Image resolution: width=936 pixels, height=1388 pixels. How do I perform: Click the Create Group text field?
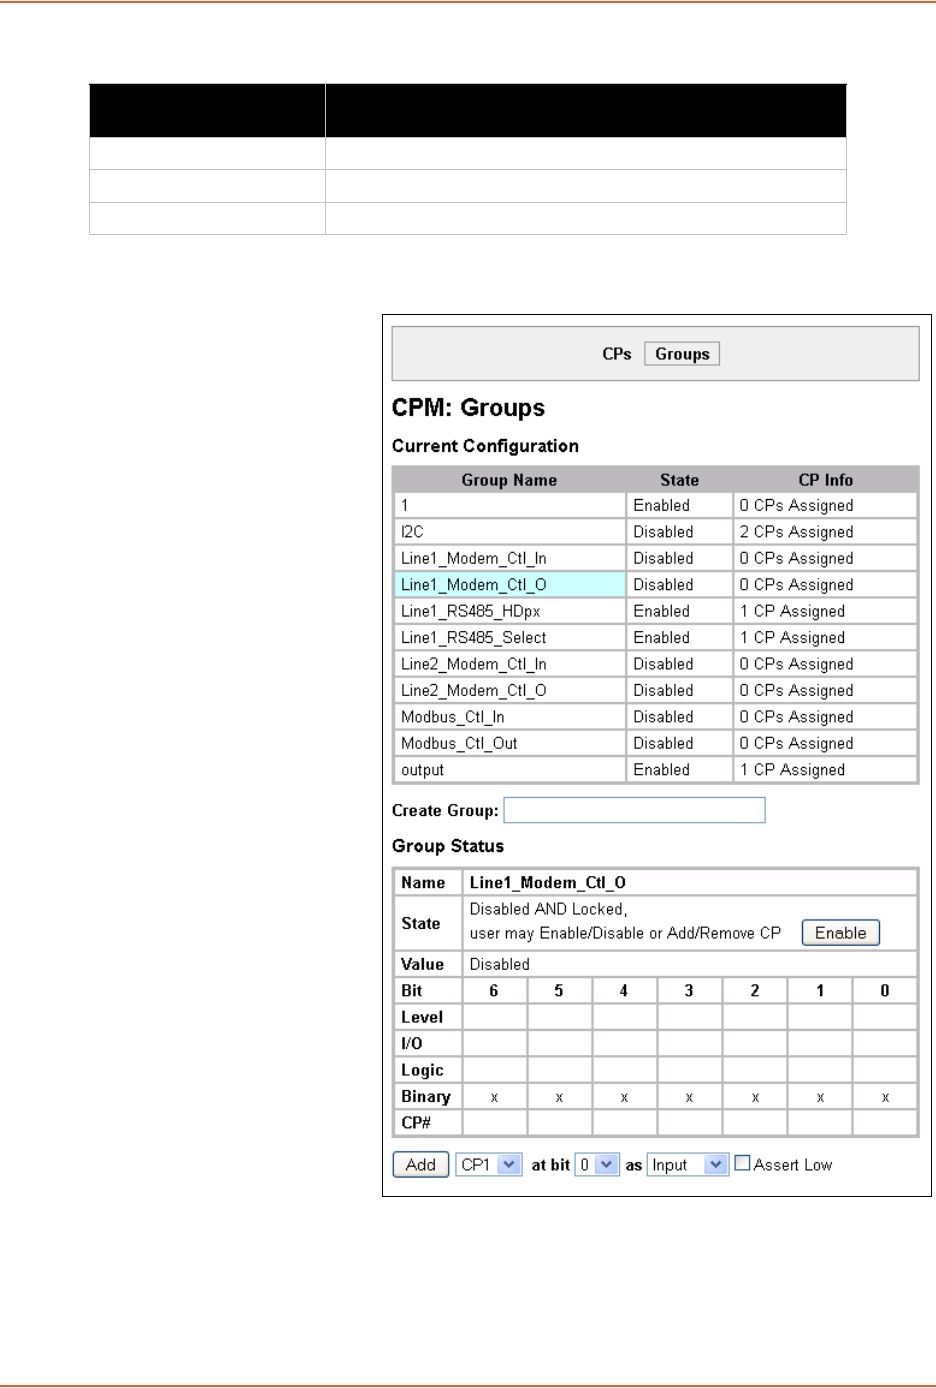pos(634,810)
